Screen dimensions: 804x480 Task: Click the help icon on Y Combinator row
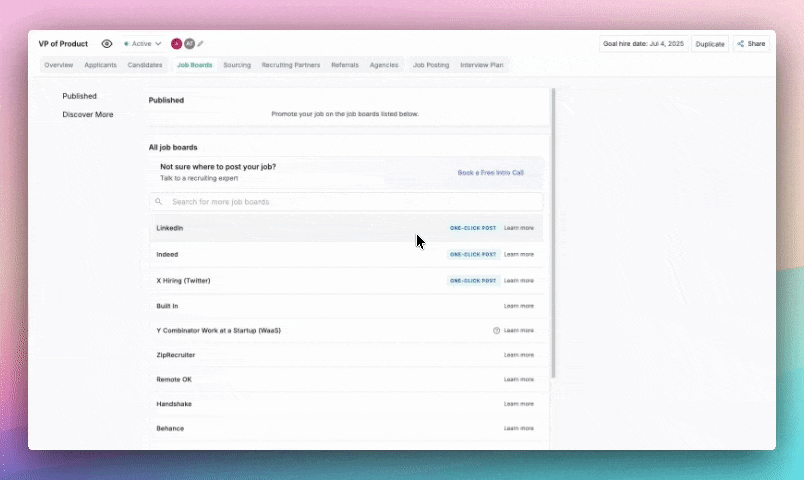pyautogui.click(x=496, y=330)
